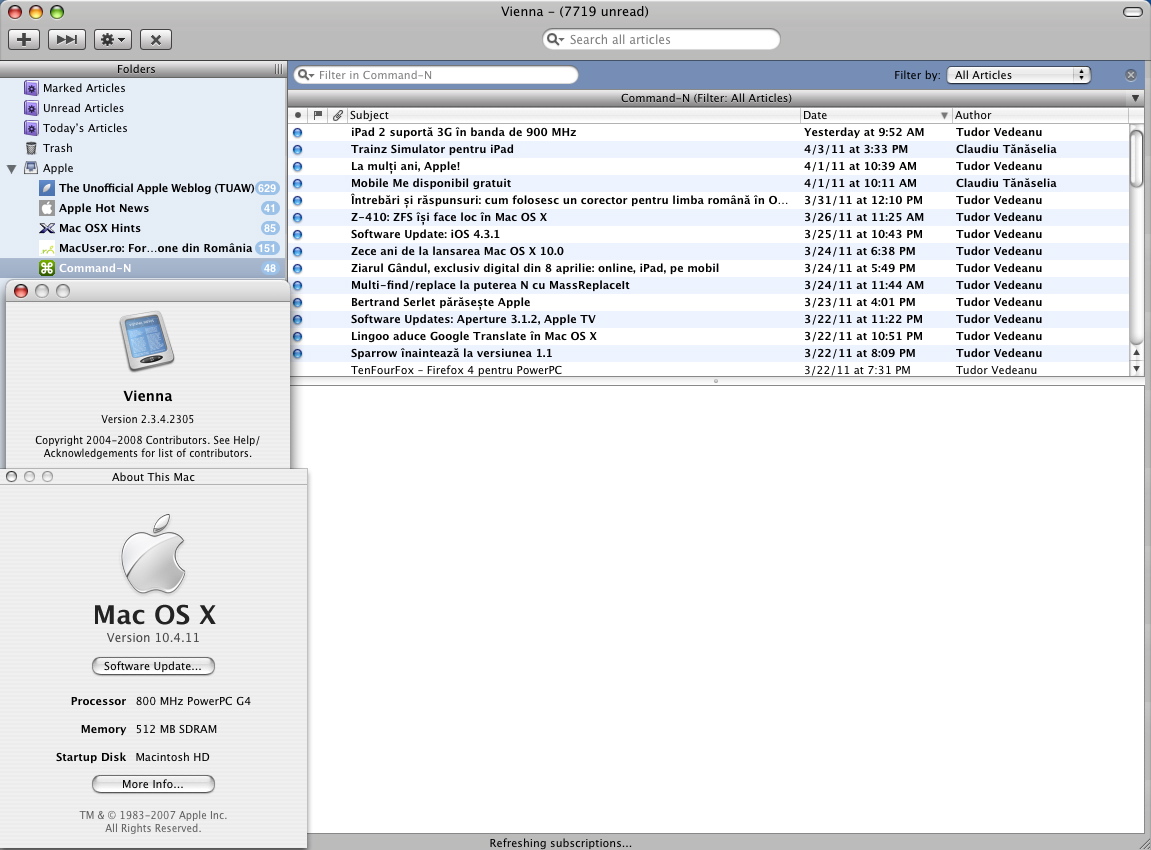Select the Marked Articles smart folder
The height and width of the screenshot is (850, 1151).
(x=143, y=88)
